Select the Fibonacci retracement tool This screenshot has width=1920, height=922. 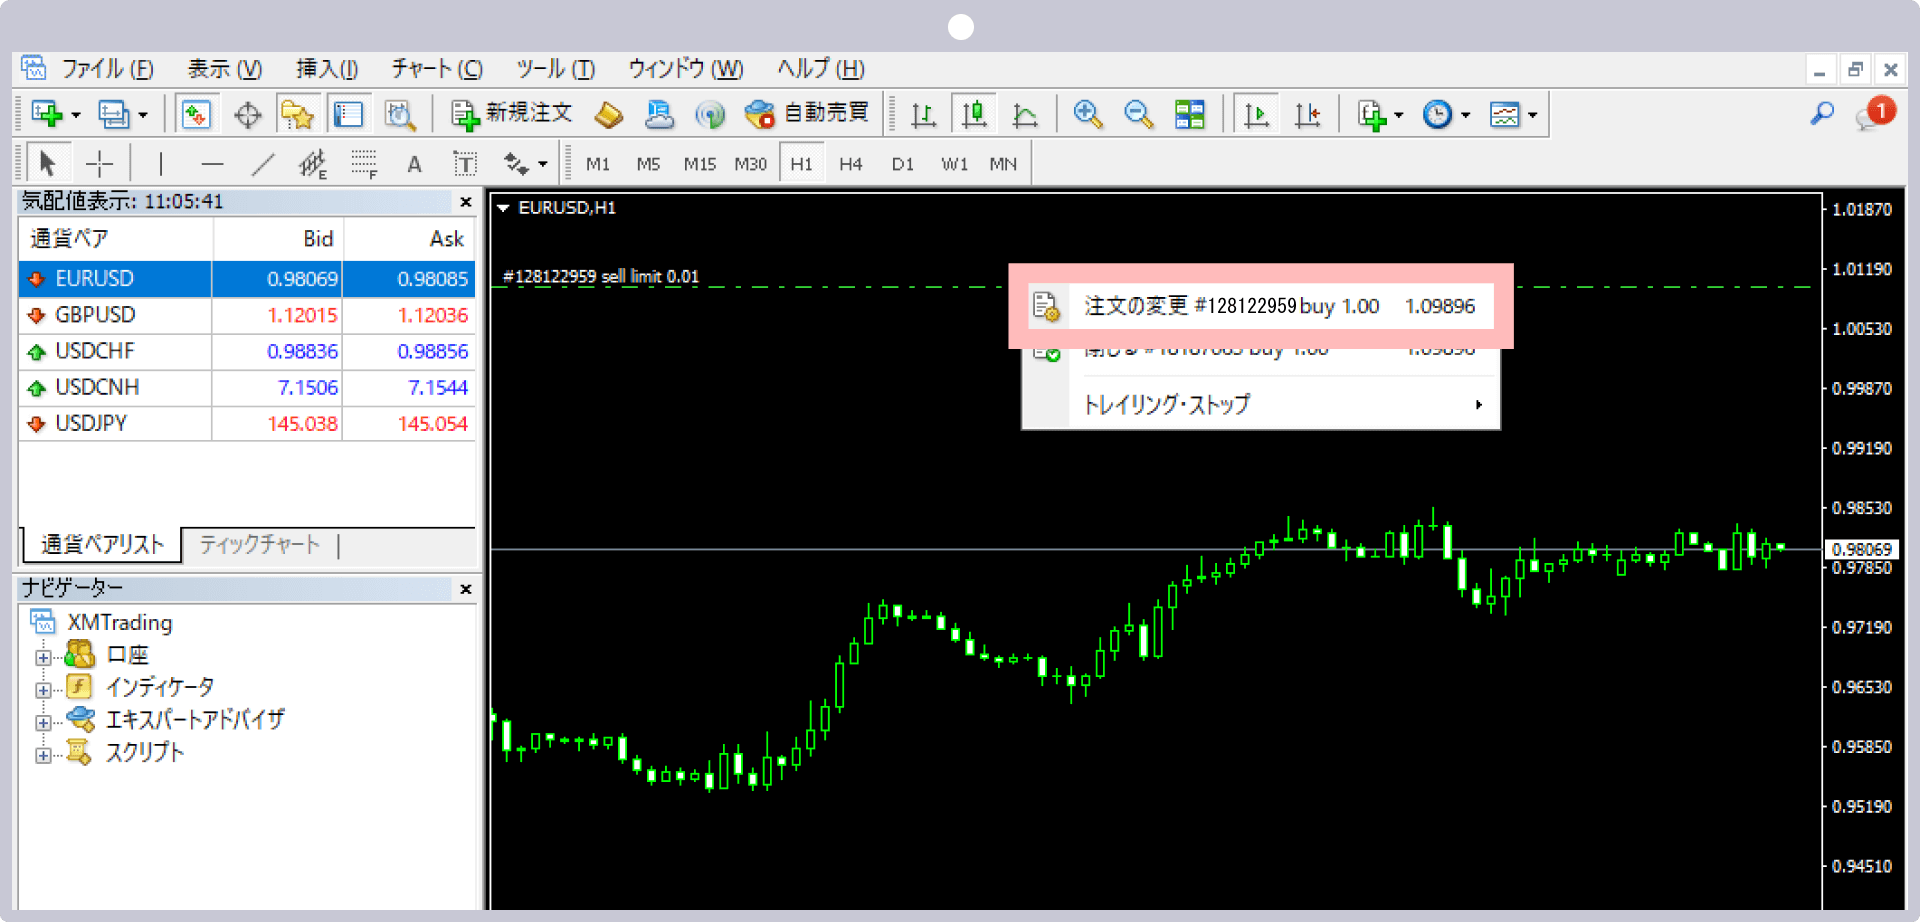point(364,163)
